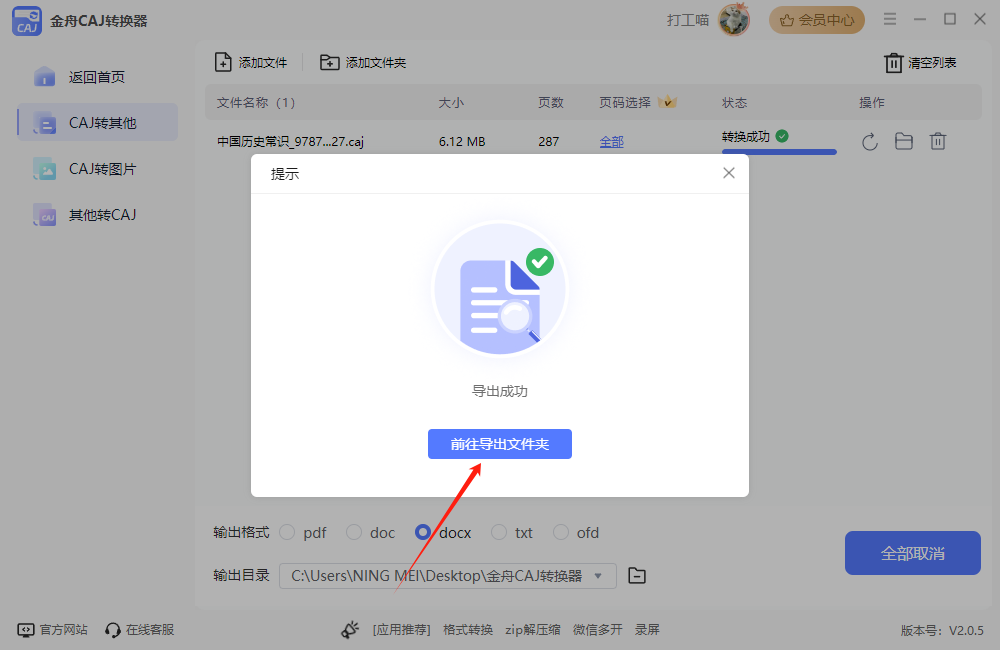1000x650 pixels.
Task: Click the 在线客服 headset icon
Action: click(x=110, y=629)
